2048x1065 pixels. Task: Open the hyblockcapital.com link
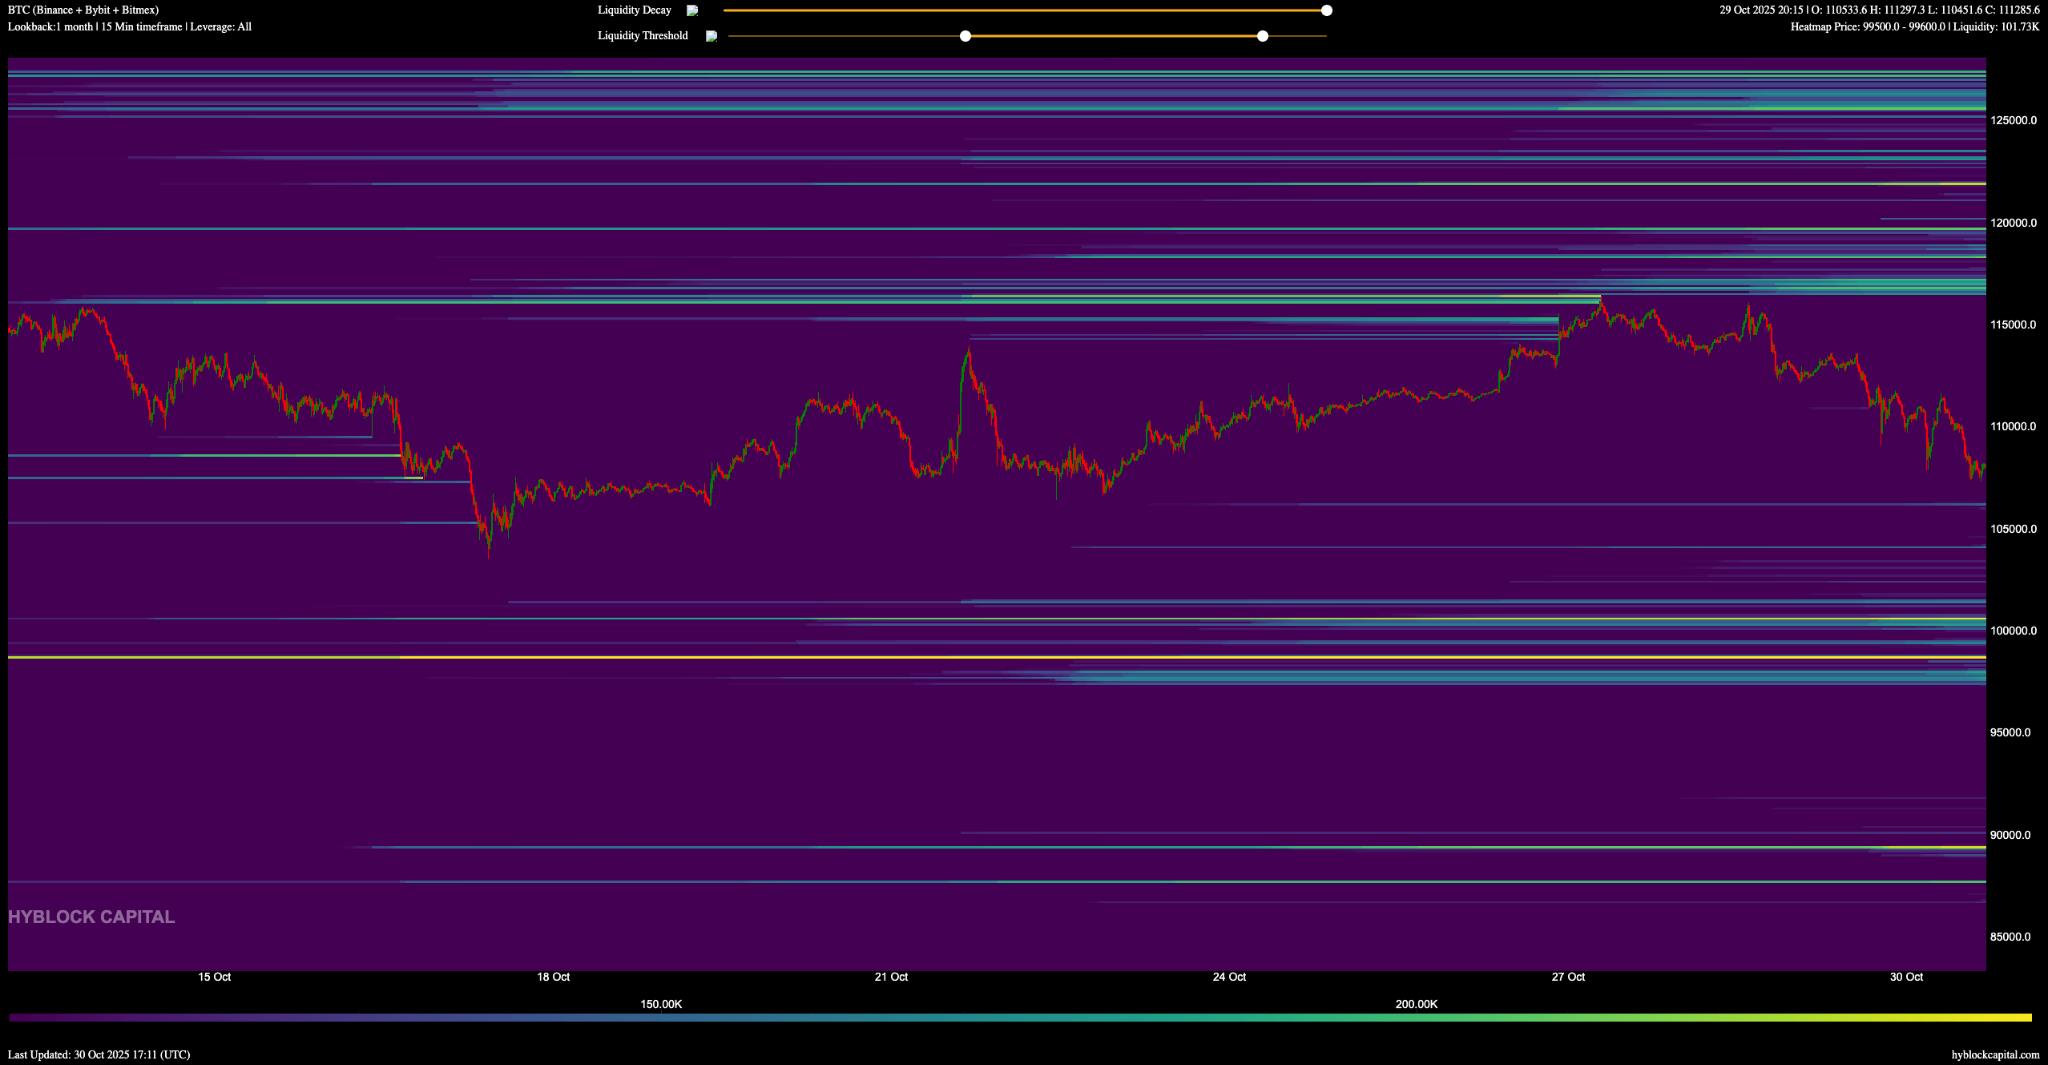1994,1054
